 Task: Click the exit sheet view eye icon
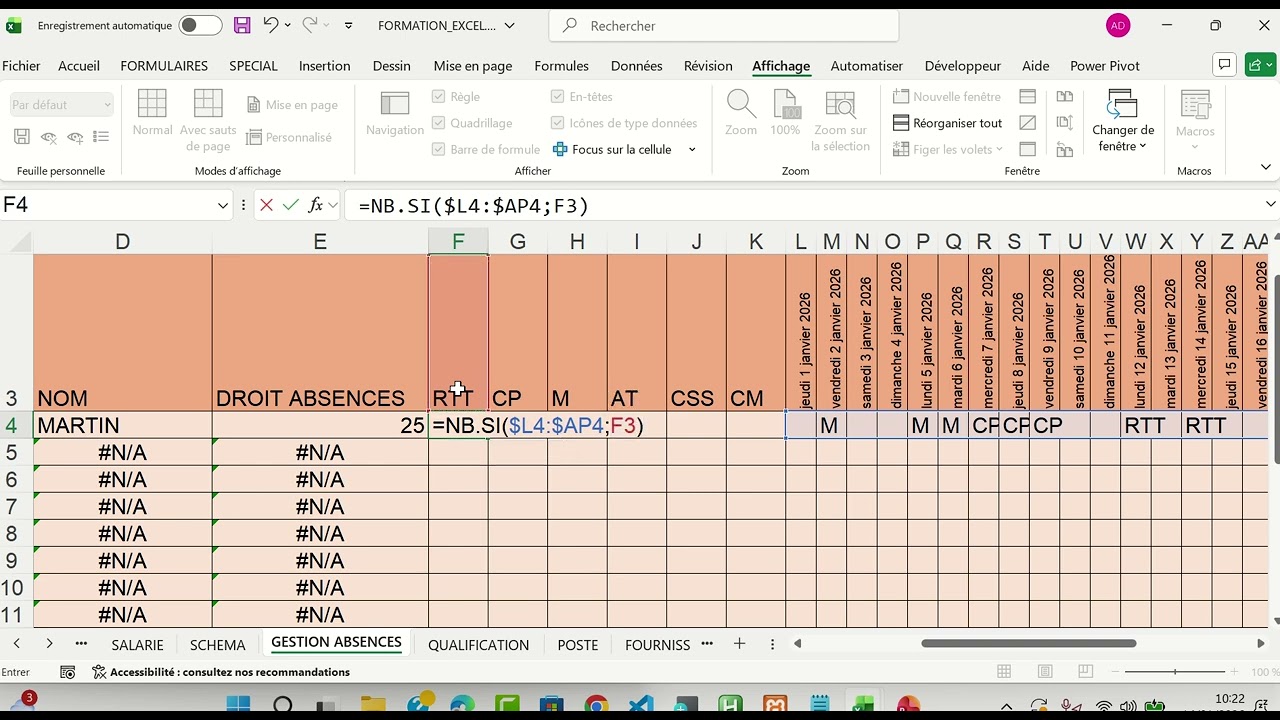[x=48, y=137]
